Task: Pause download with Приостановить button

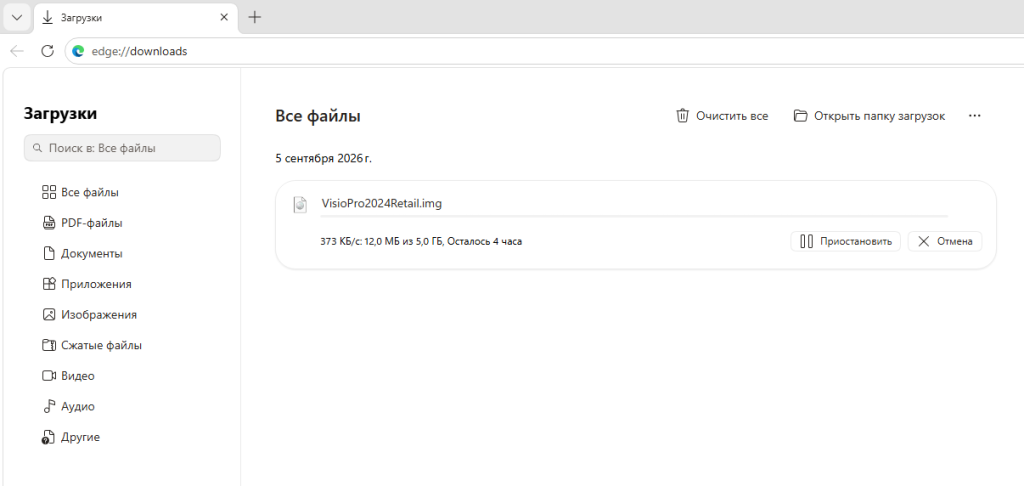Action: tap(845, 241)
